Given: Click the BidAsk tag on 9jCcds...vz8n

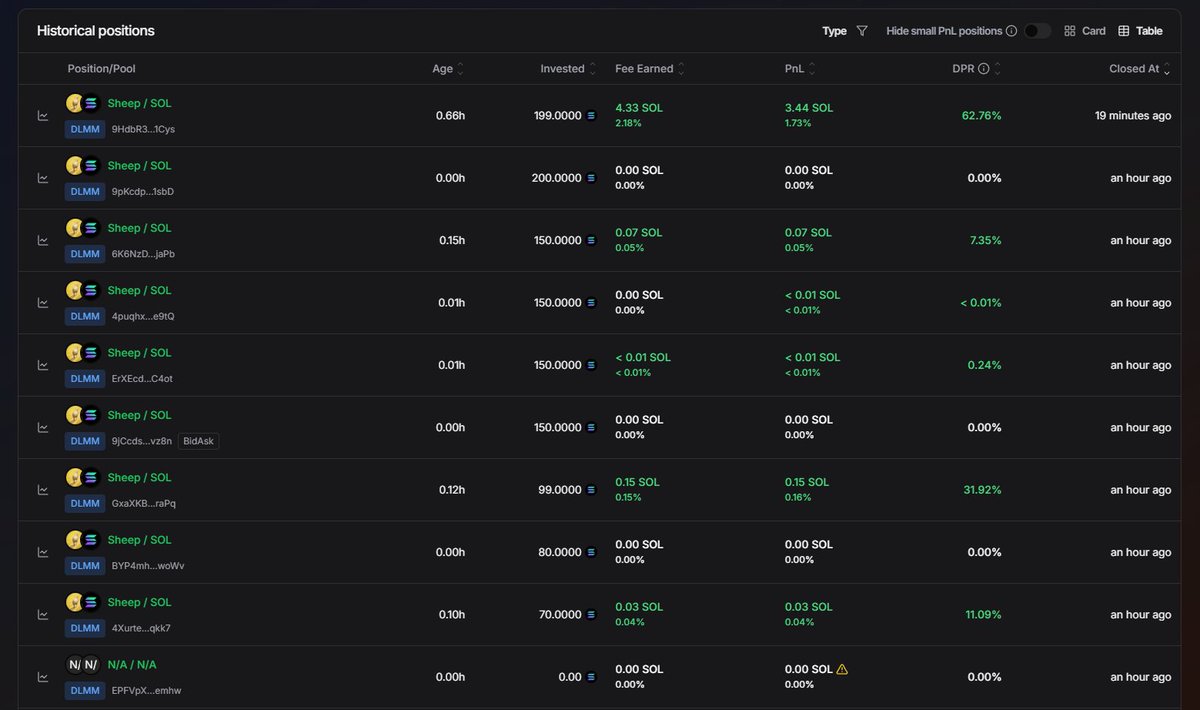Looking at the screenshot, I should tap(198, 441).
